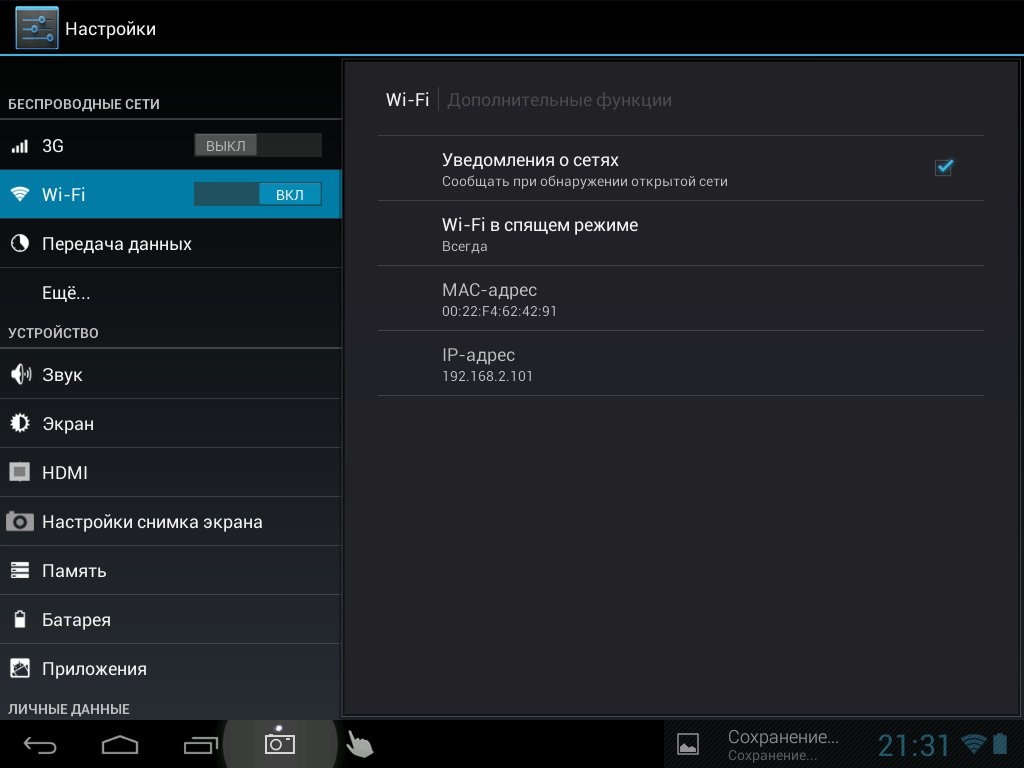Open Приложения settings

[94, 669]
